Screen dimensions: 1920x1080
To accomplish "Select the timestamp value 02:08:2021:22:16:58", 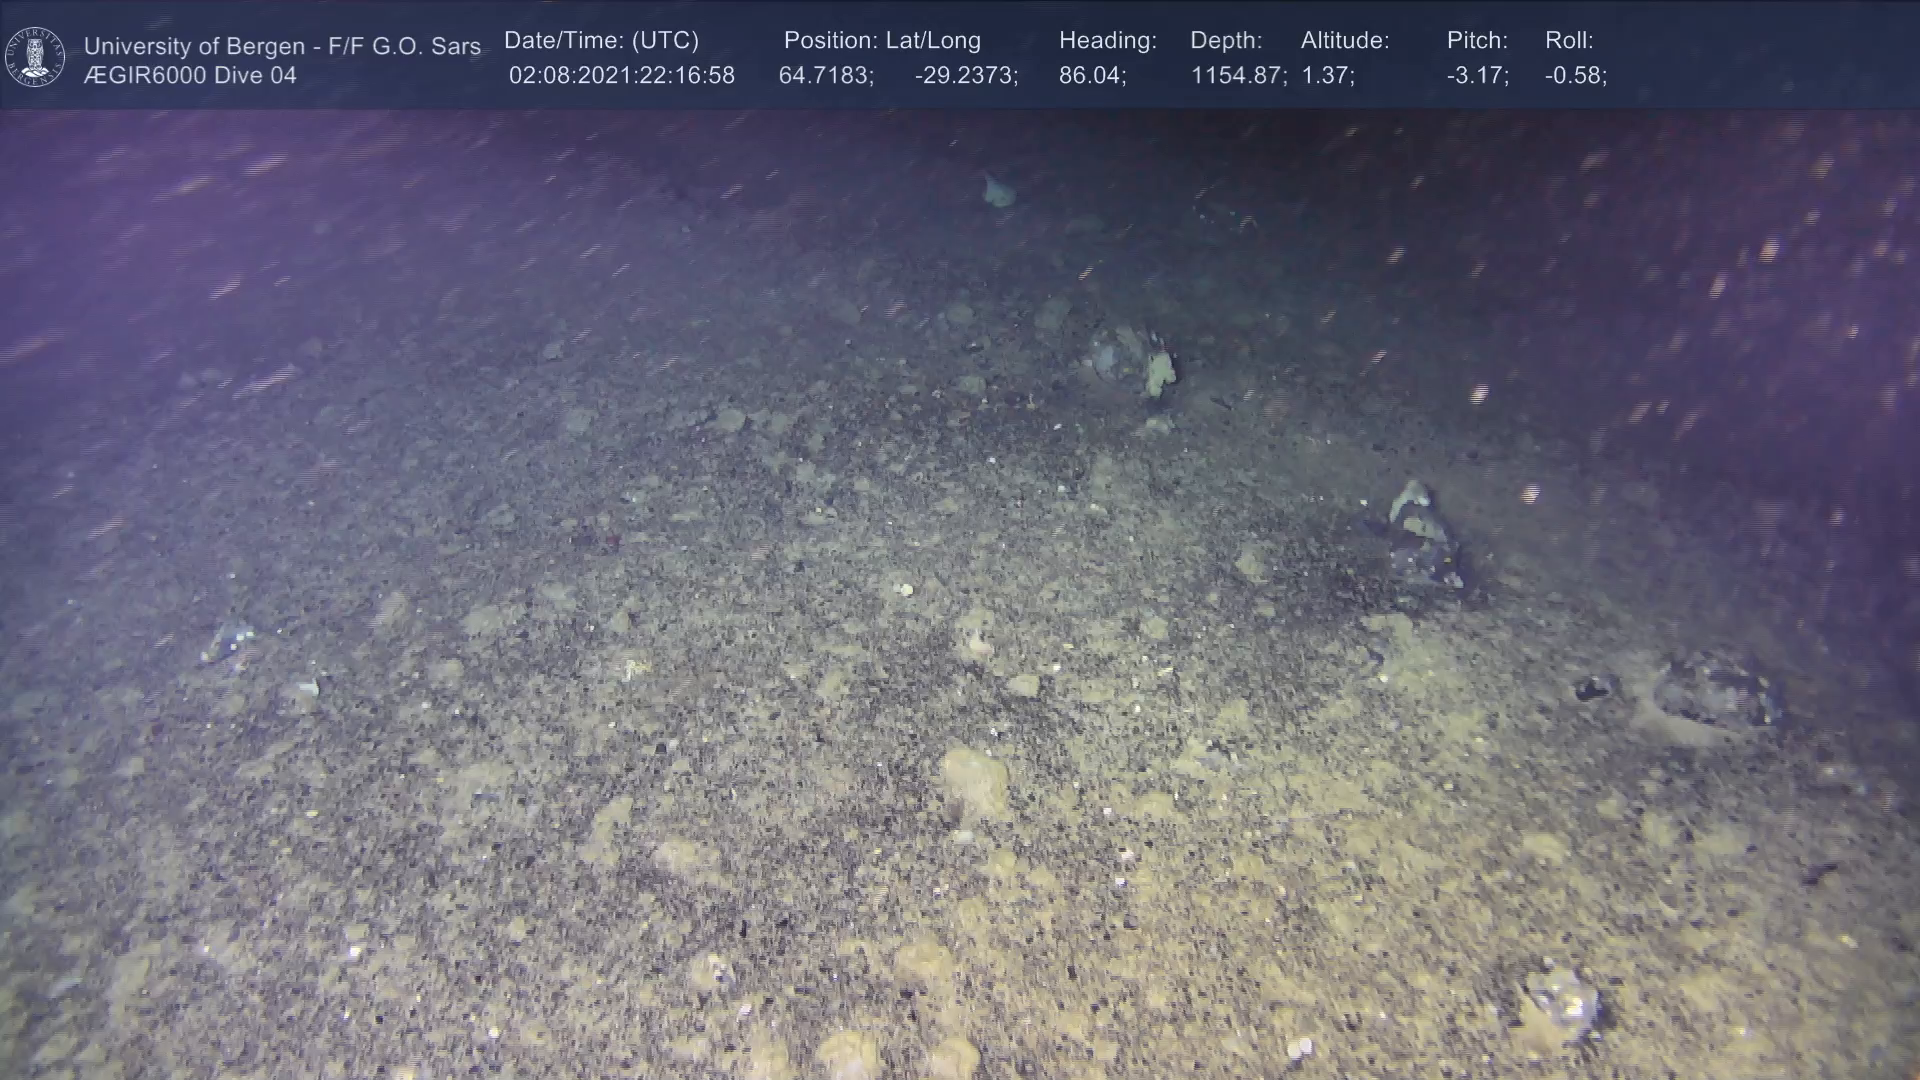I will point(621,76).
